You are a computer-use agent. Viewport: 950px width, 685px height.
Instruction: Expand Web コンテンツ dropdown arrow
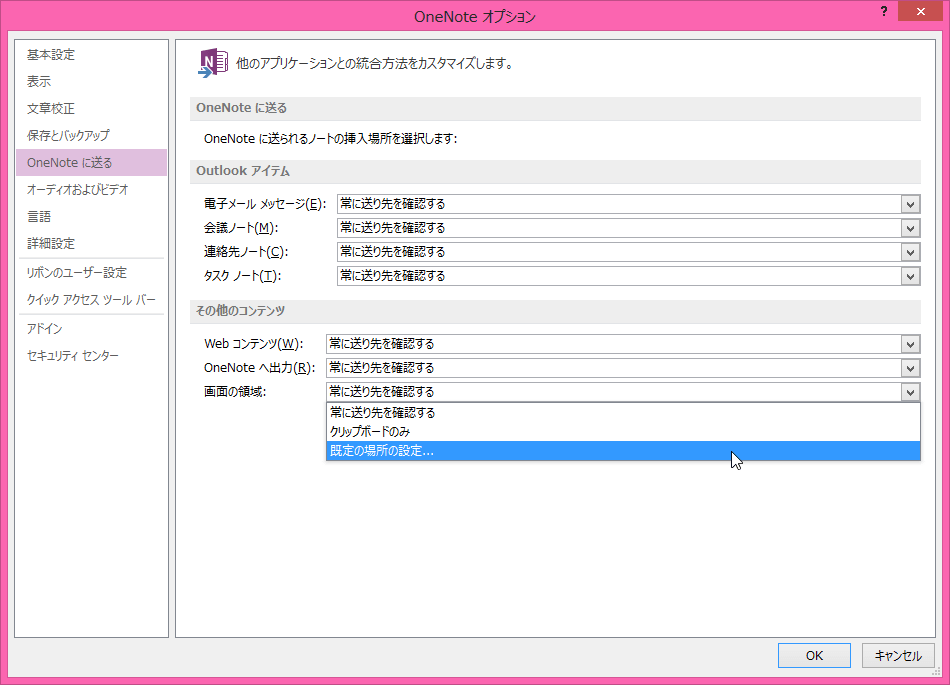pos(910,344)
